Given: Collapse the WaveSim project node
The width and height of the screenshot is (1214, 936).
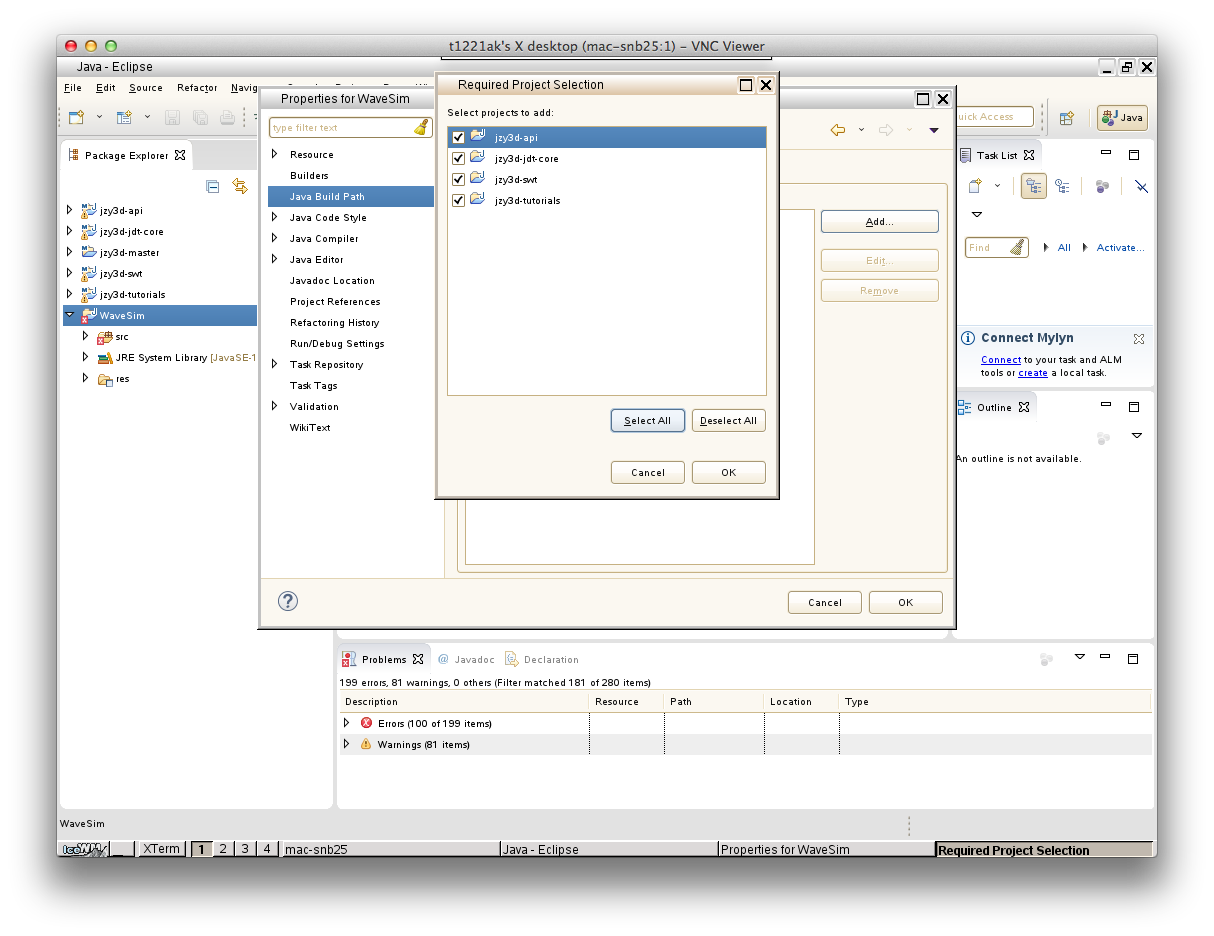Looking at the screenshot, I should tap(69, 315).
